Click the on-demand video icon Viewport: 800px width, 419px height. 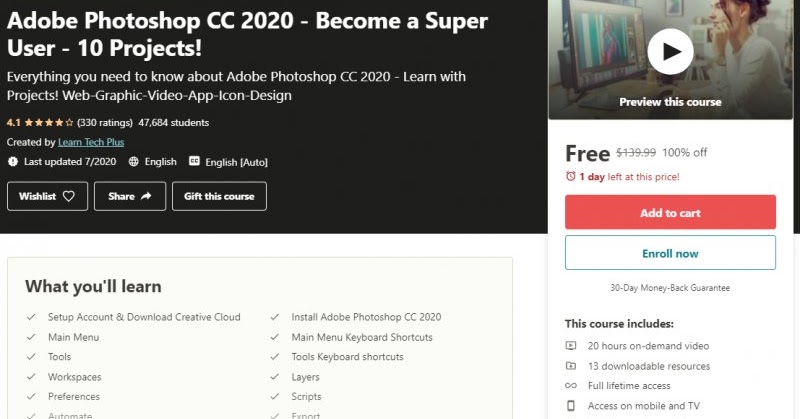click(571, 345)
